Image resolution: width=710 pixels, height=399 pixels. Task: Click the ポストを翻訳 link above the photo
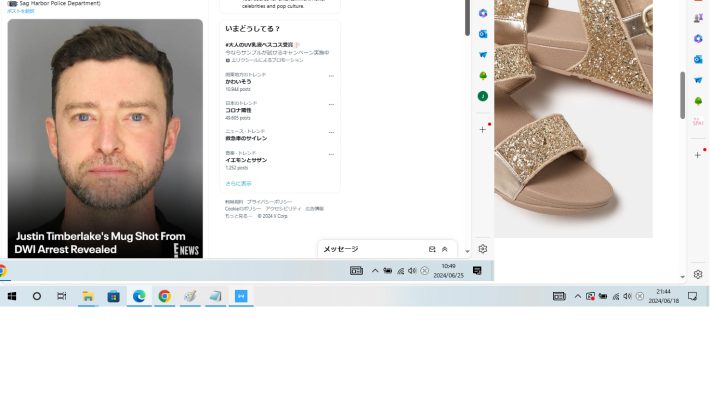pyautogui.click(x=20, y=11)
